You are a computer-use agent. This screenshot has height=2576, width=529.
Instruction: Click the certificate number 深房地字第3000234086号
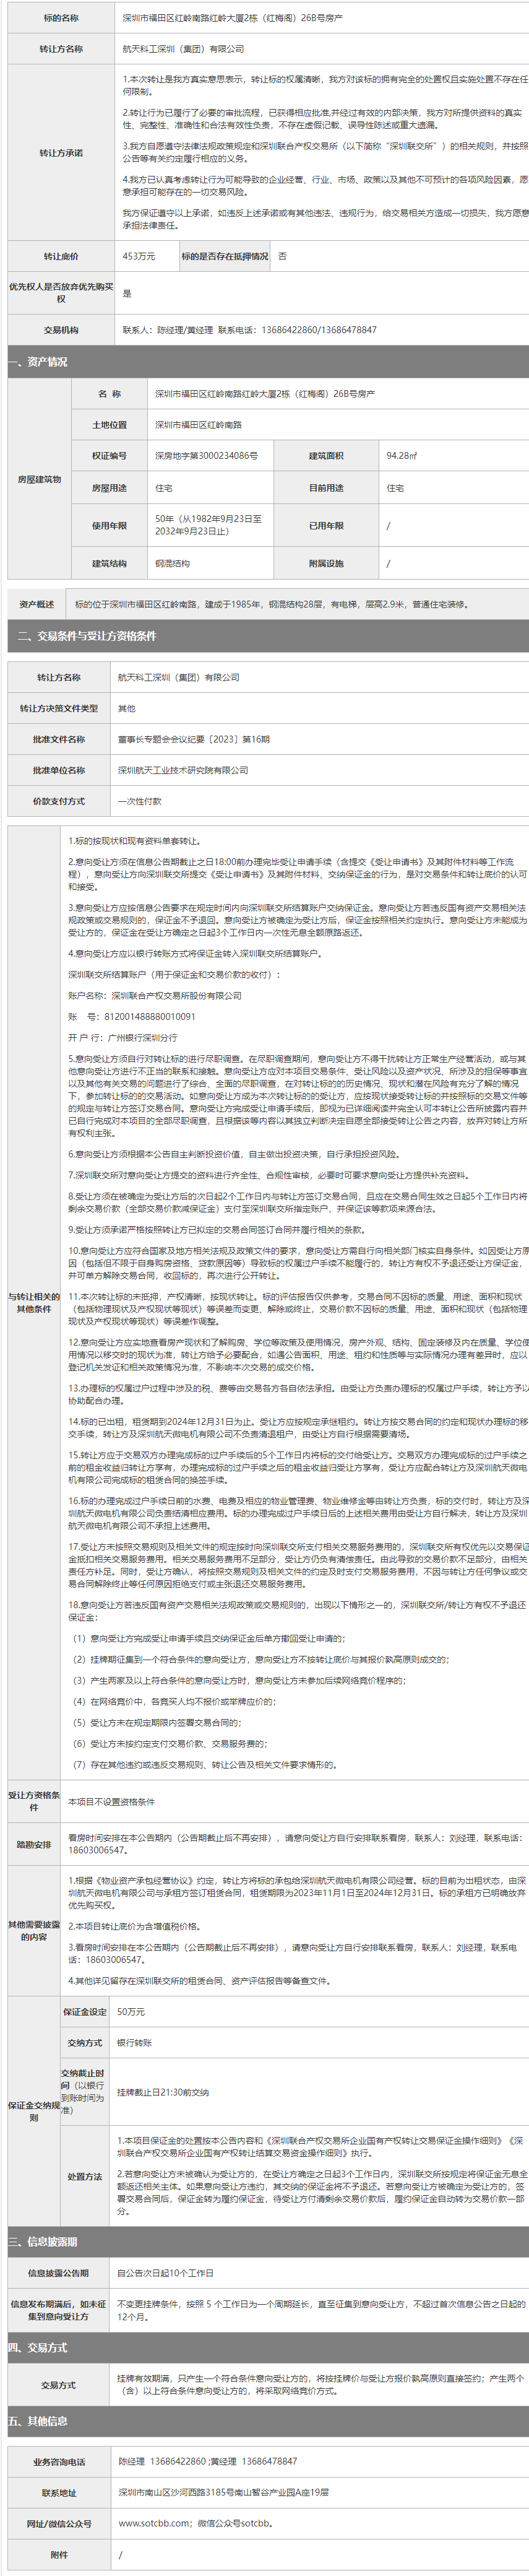click(x=206, y=456)
